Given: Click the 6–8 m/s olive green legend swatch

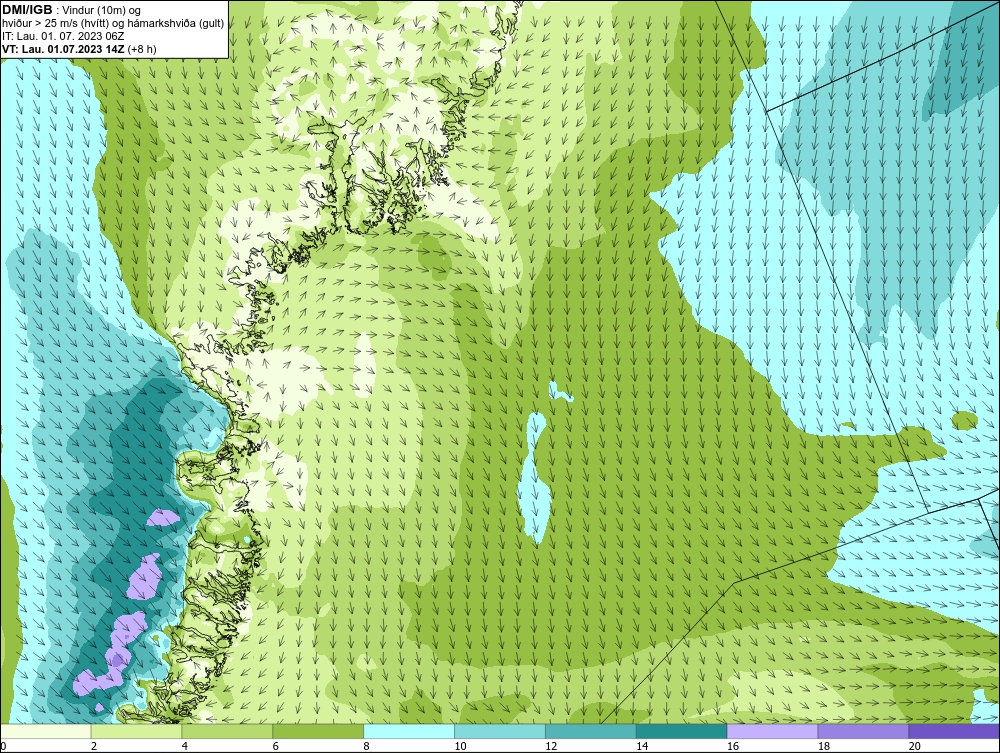Looking at the screenshot, I should click(x=318, y=731).
